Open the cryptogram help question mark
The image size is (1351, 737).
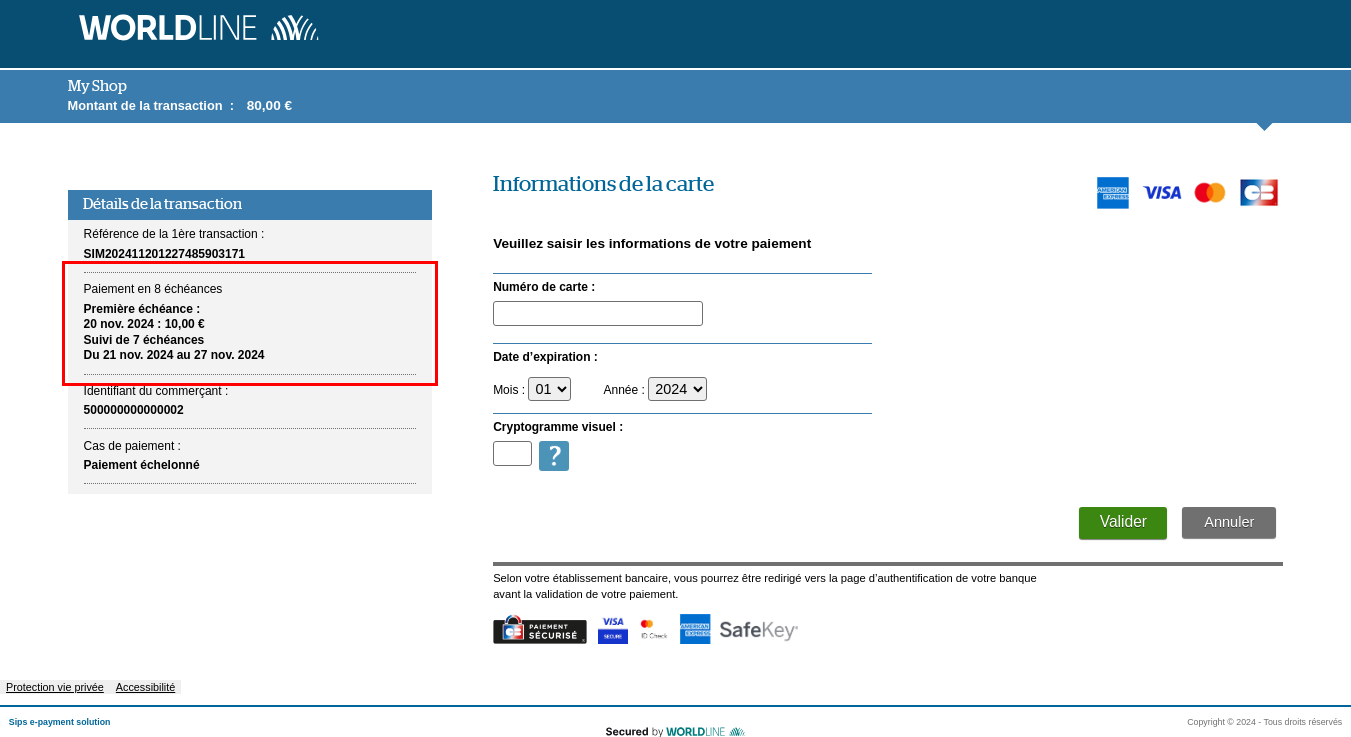point(554,456)
